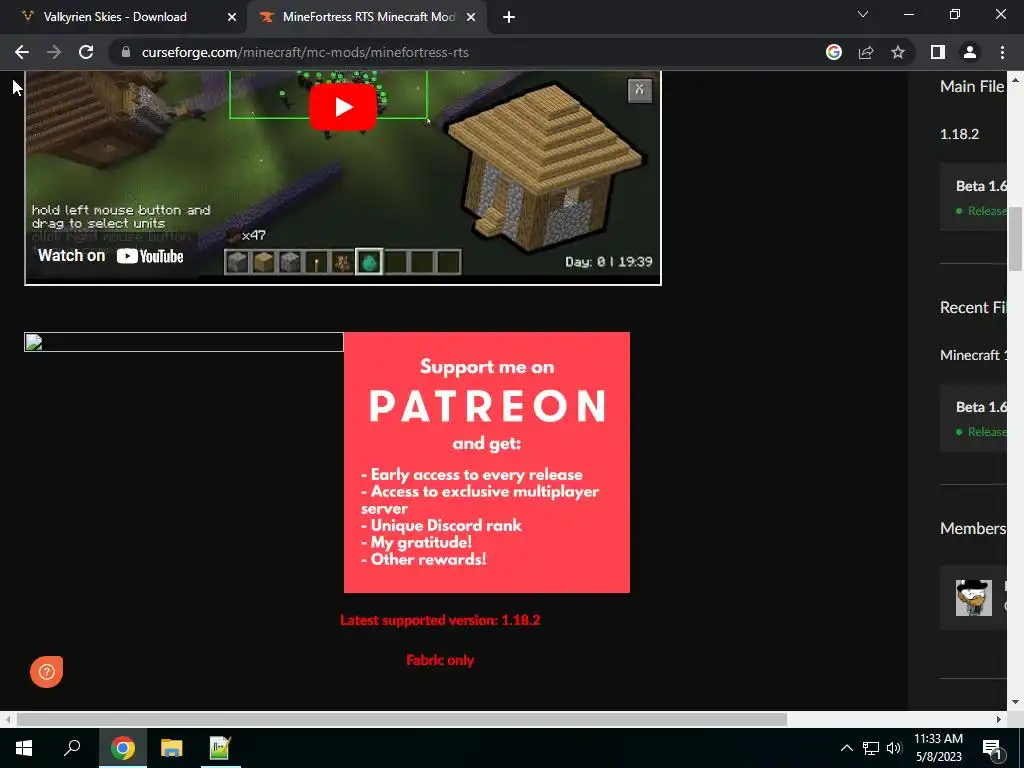Click the vertical scrollbar thumb
Viewport: 1024px width, 768px height.
click(x=1015, y=238)
